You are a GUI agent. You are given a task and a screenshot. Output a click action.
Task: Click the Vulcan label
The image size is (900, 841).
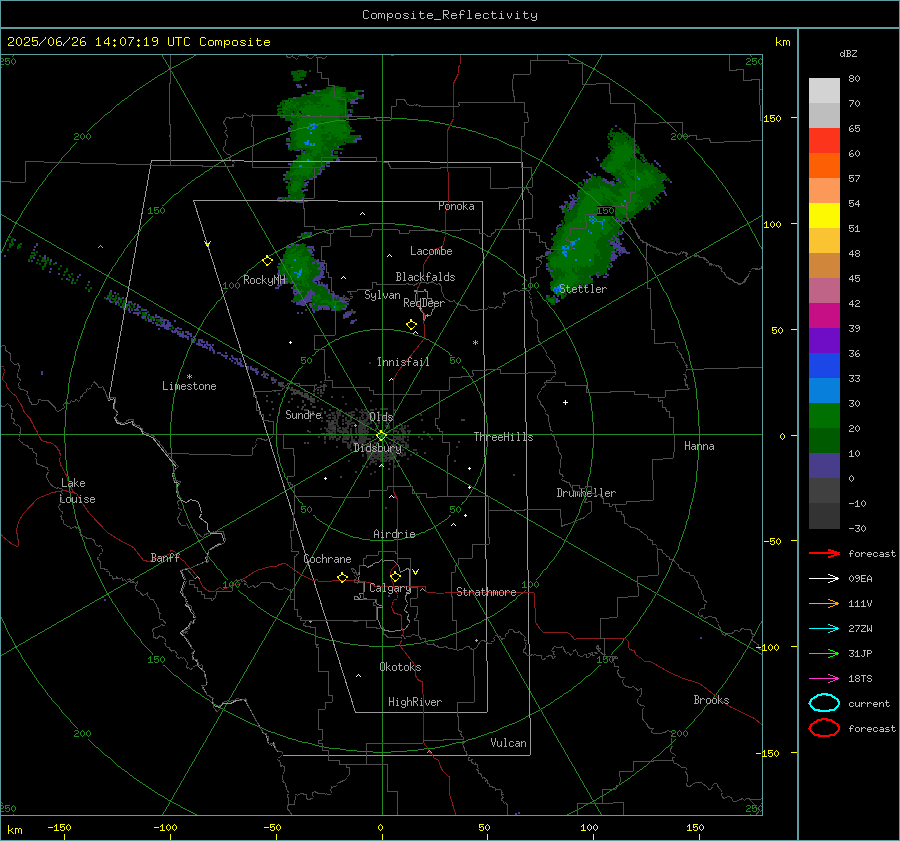tap(508, 743)
